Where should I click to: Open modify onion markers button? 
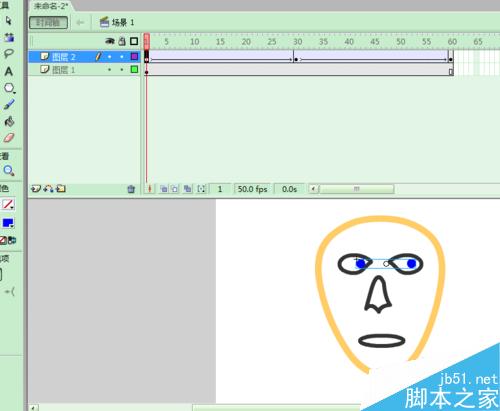tap(201, 189)
